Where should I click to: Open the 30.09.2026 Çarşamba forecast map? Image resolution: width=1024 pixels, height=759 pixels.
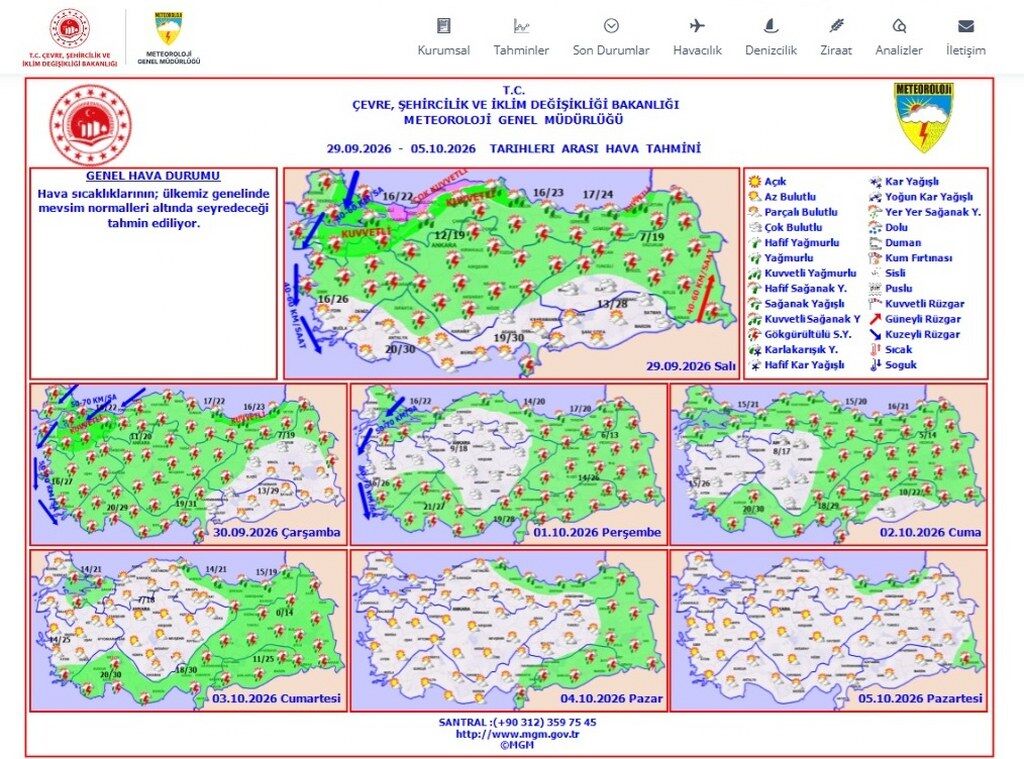pyautogui.click(x=189, y=464)
